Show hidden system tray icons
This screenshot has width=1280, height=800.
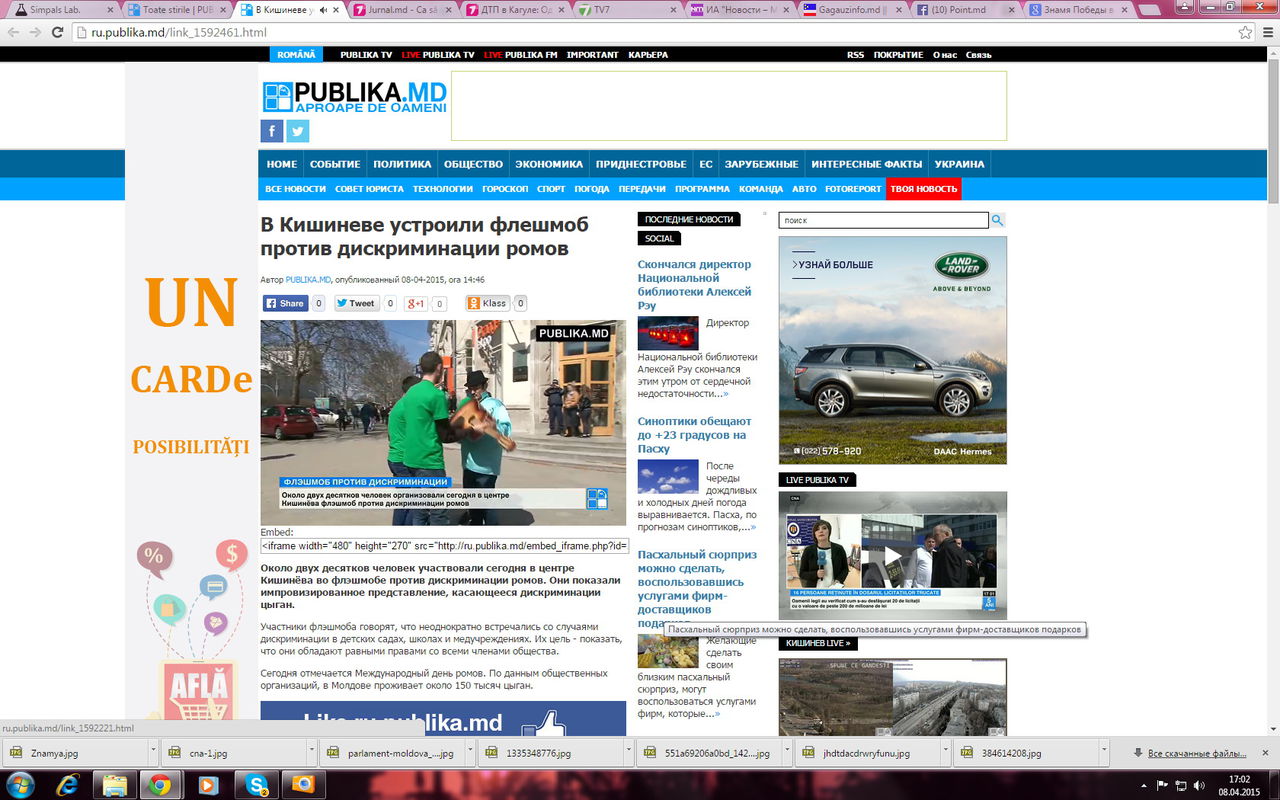point(1146,784)
